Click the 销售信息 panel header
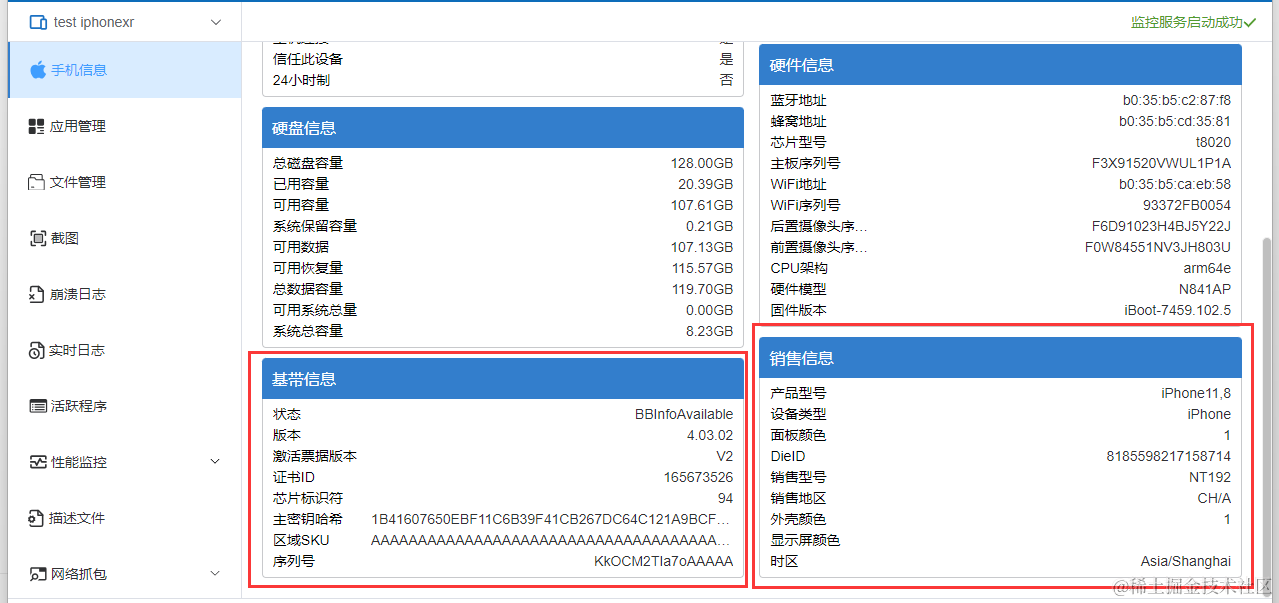1279x603 pixels. click(1000, 358)
